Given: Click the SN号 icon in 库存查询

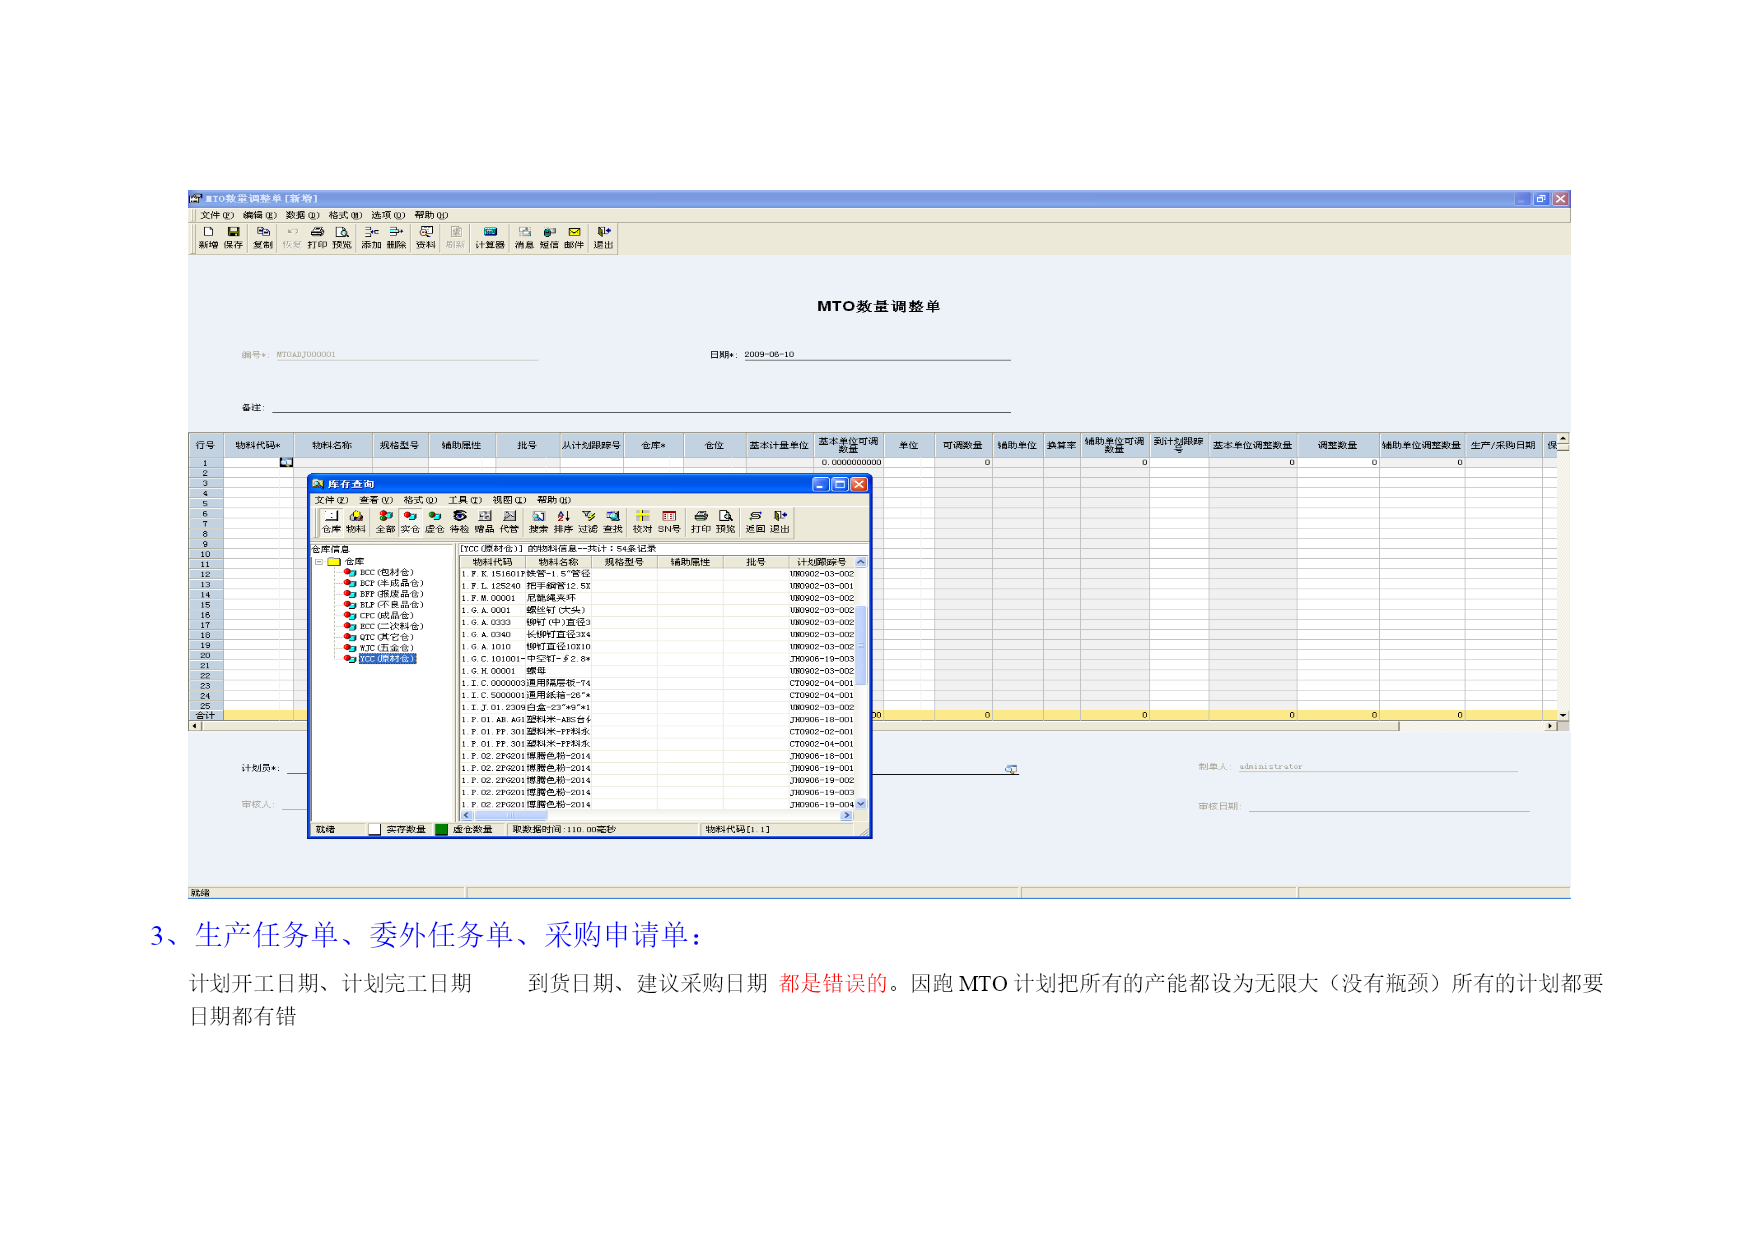Looking at the screenshot, I should (x=669, y=521).
